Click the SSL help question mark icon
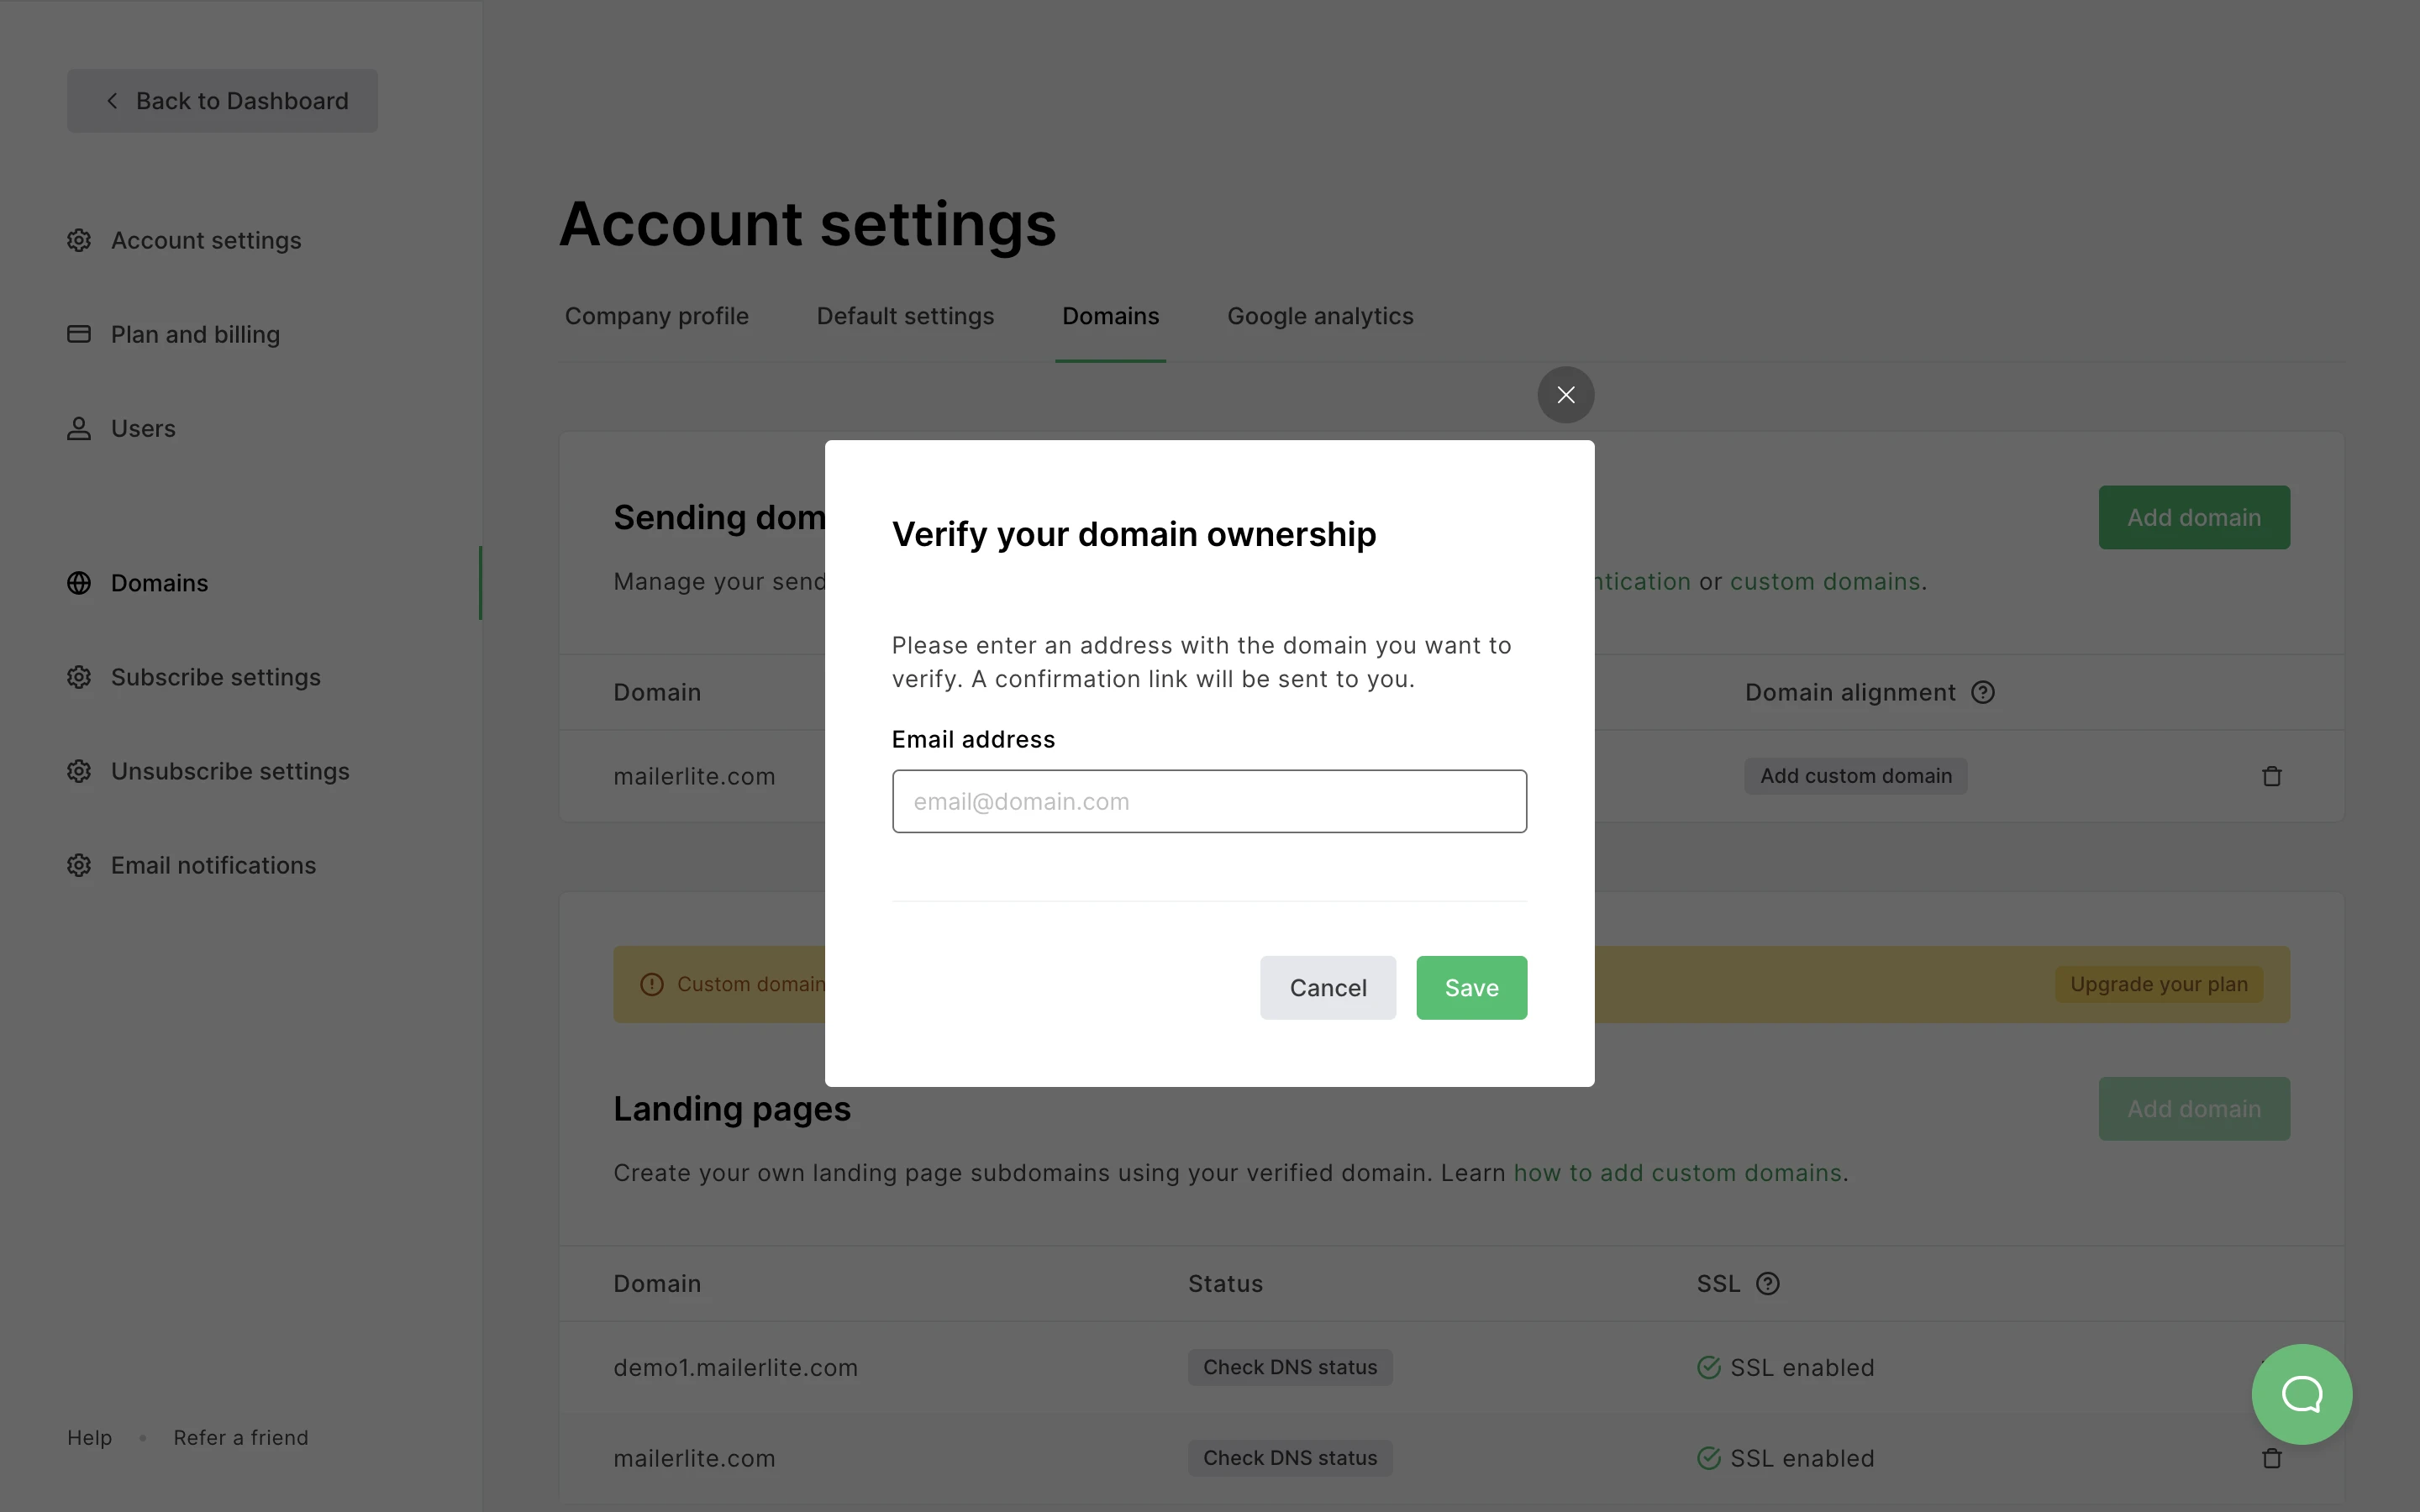This screenshot has width=2420, height=1512. coord(1767,1283)
